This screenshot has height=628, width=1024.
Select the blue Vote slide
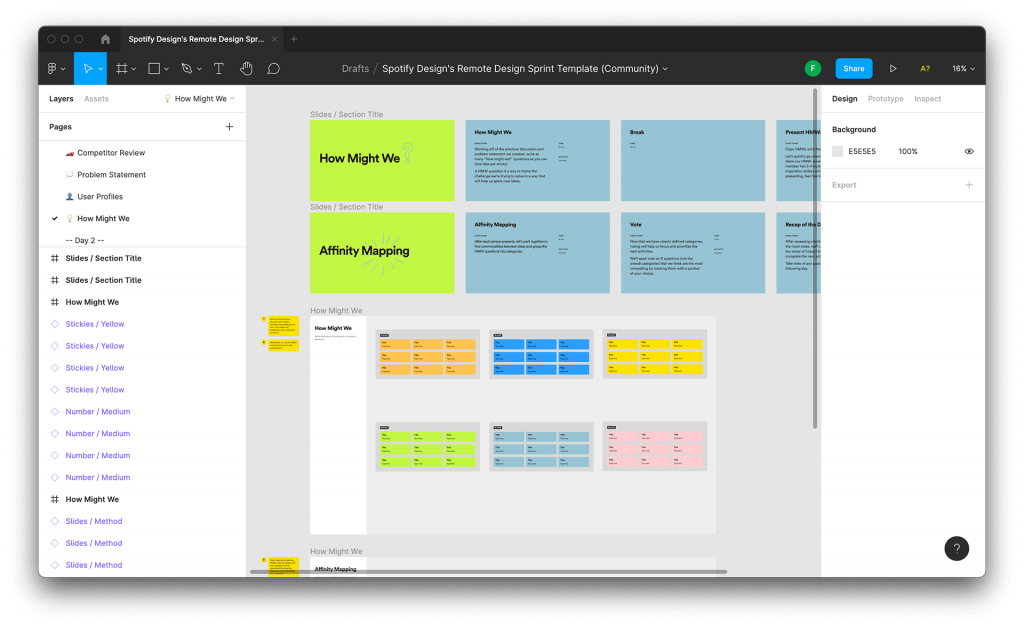coord(693,253)
